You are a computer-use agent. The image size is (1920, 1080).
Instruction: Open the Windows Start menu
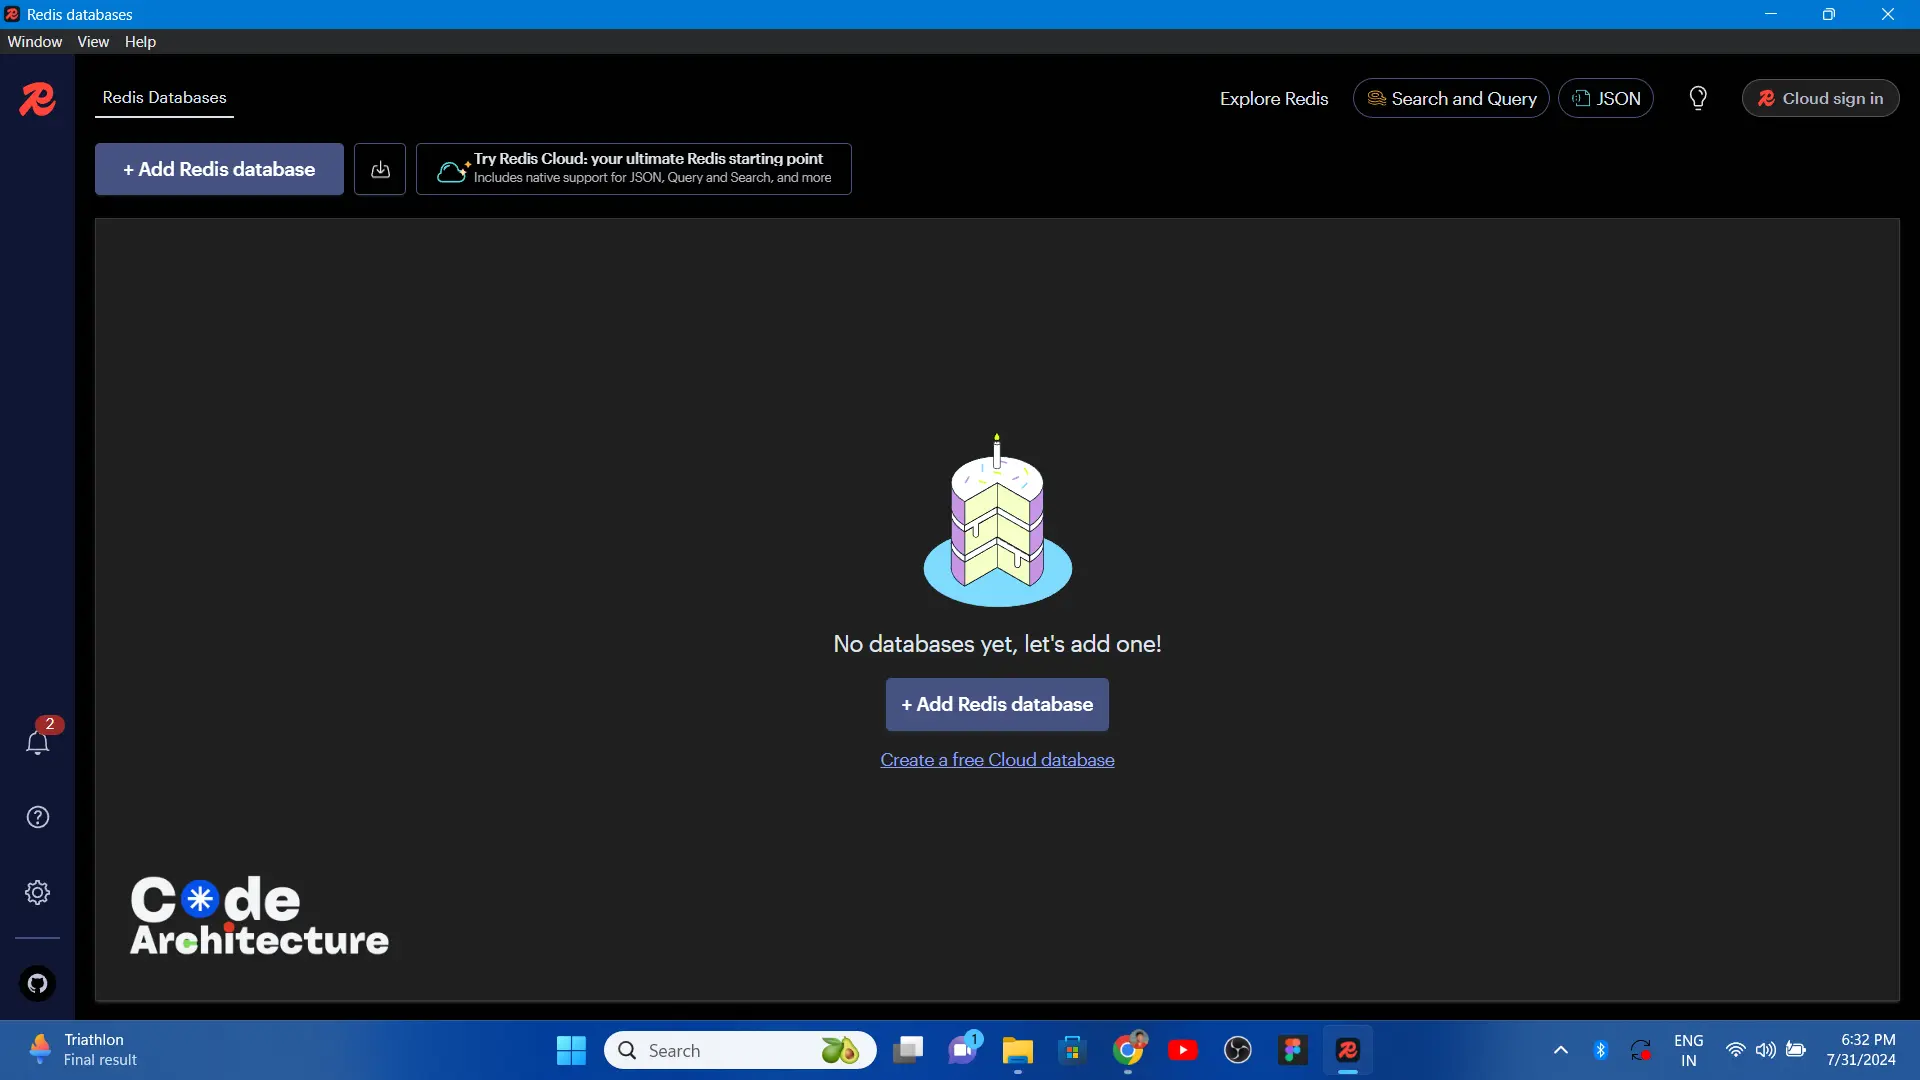pos(571,1050)
